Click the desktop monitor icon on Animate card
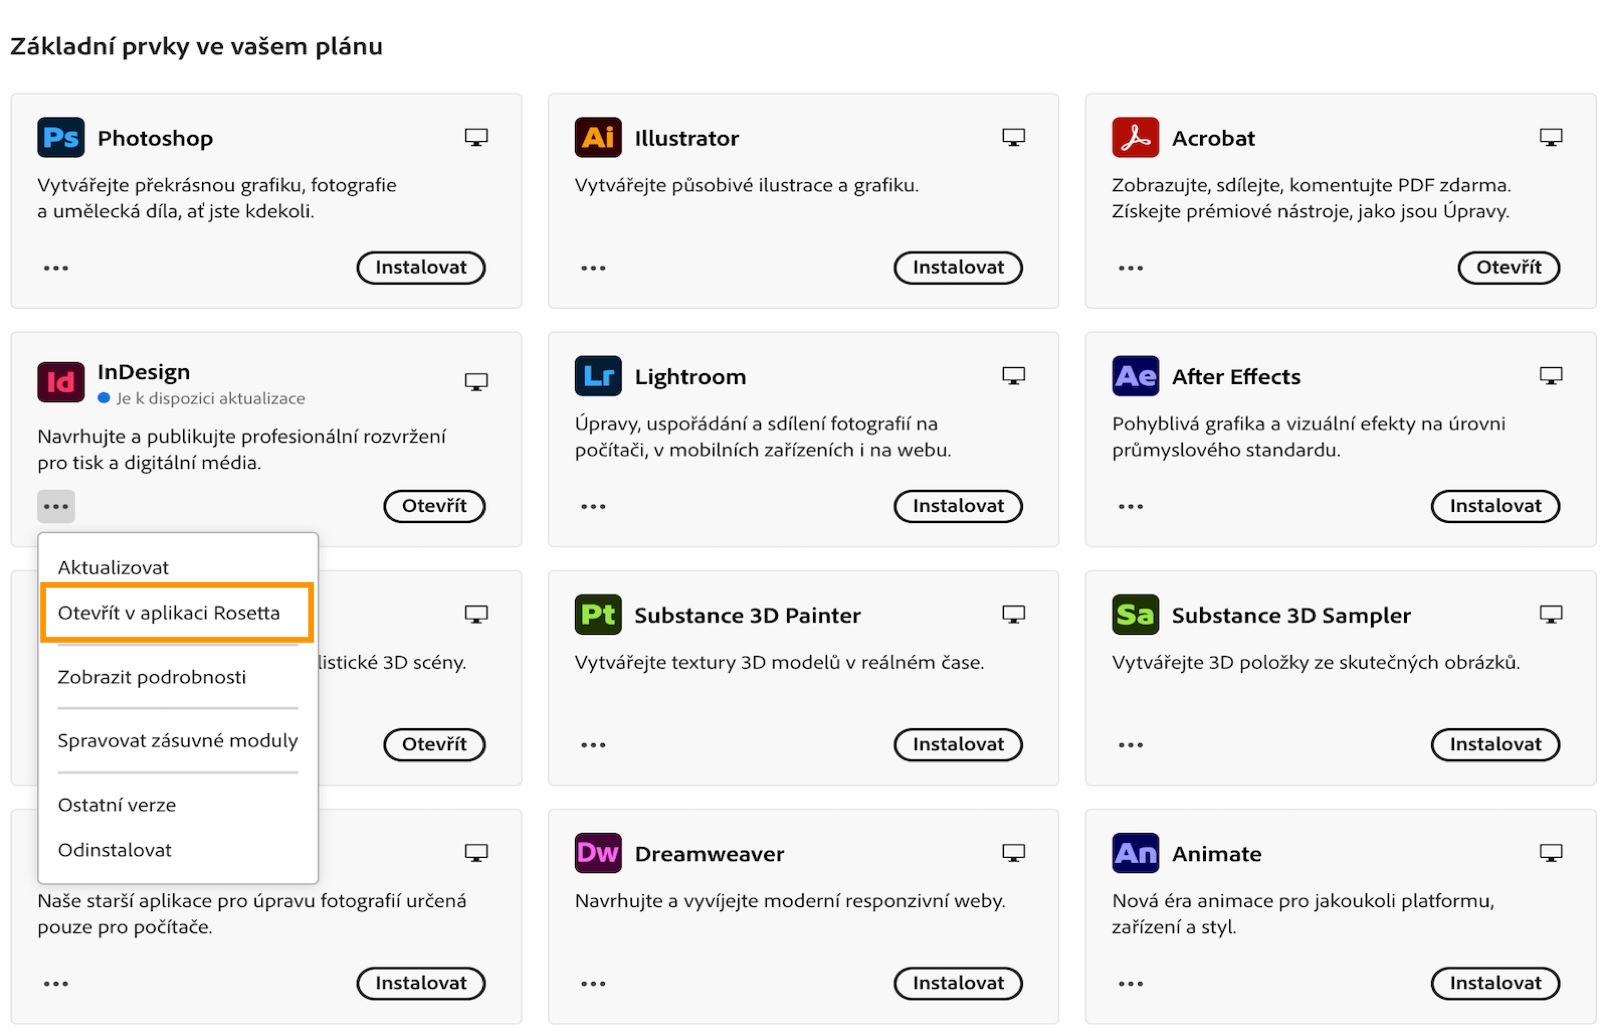Viewport: 1600px width, 1033px height. pyautogui.click(x=1551, y=853)
